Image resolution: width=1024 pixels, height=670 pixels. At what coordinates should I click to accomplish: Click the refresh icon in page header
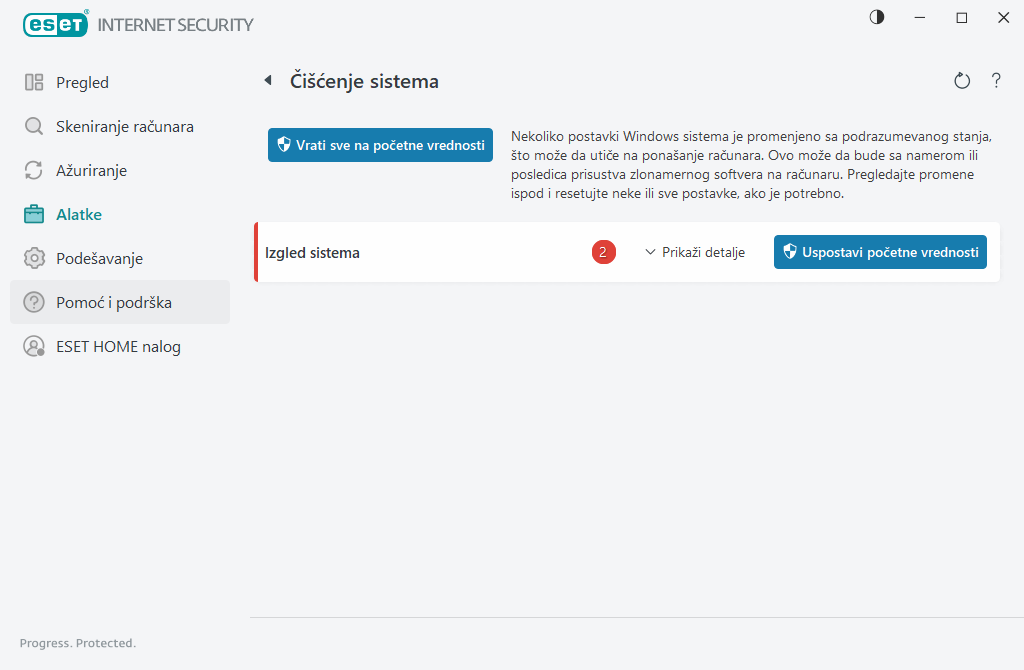pos(962,81)
